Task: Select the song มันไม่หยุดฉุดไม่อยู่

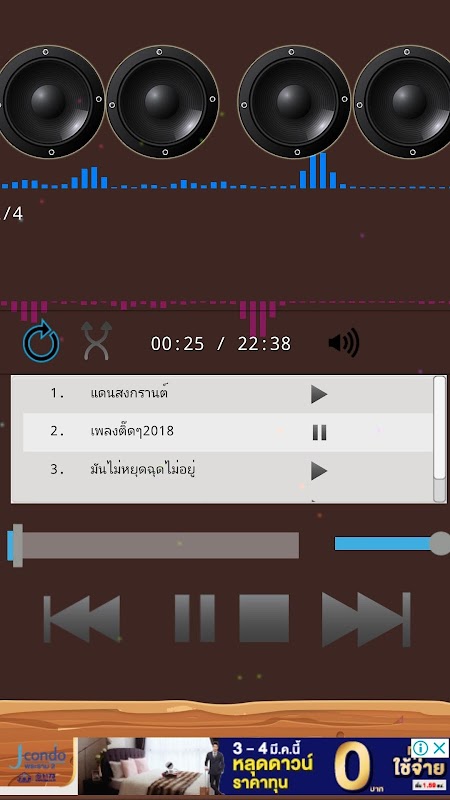Action: click(143, 469)
